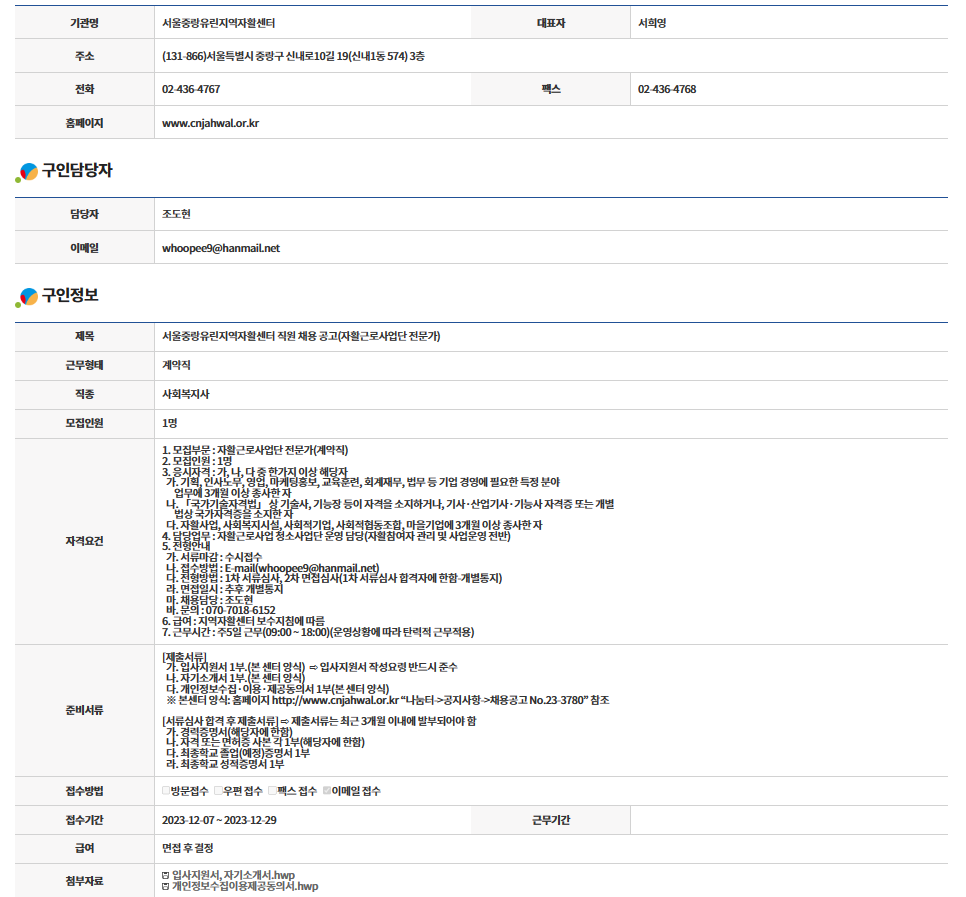Screen dimensions: 966x897
Task: Click the representative name 서희영
Action: [x=652, y=22]
